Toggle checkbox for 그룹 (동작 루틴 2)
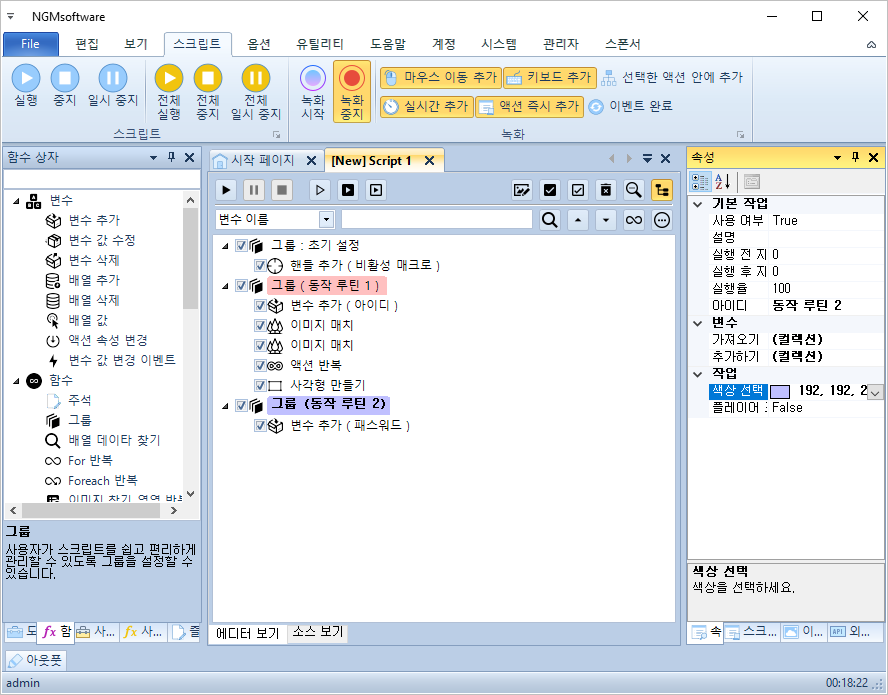This screenshot has height=695, width=888. [x=241, y=406]
